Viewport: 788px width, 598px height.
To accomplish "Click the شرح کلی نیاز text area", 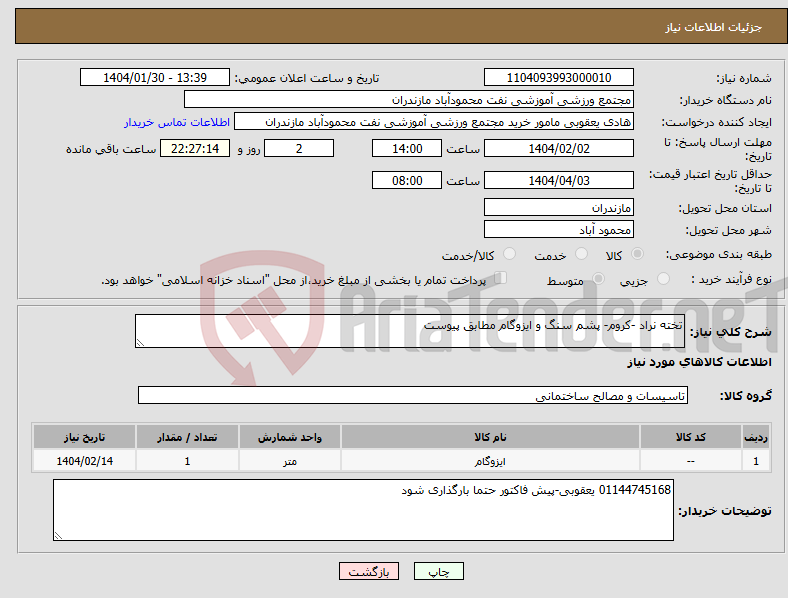I will (x=410, y=331).
